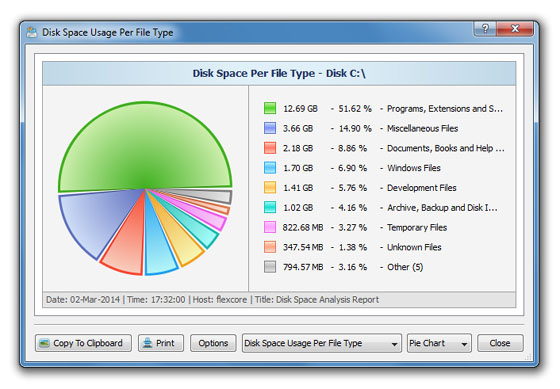Click the '794.57 MB' size value
The image size is (560, 389).
[303, 267]
